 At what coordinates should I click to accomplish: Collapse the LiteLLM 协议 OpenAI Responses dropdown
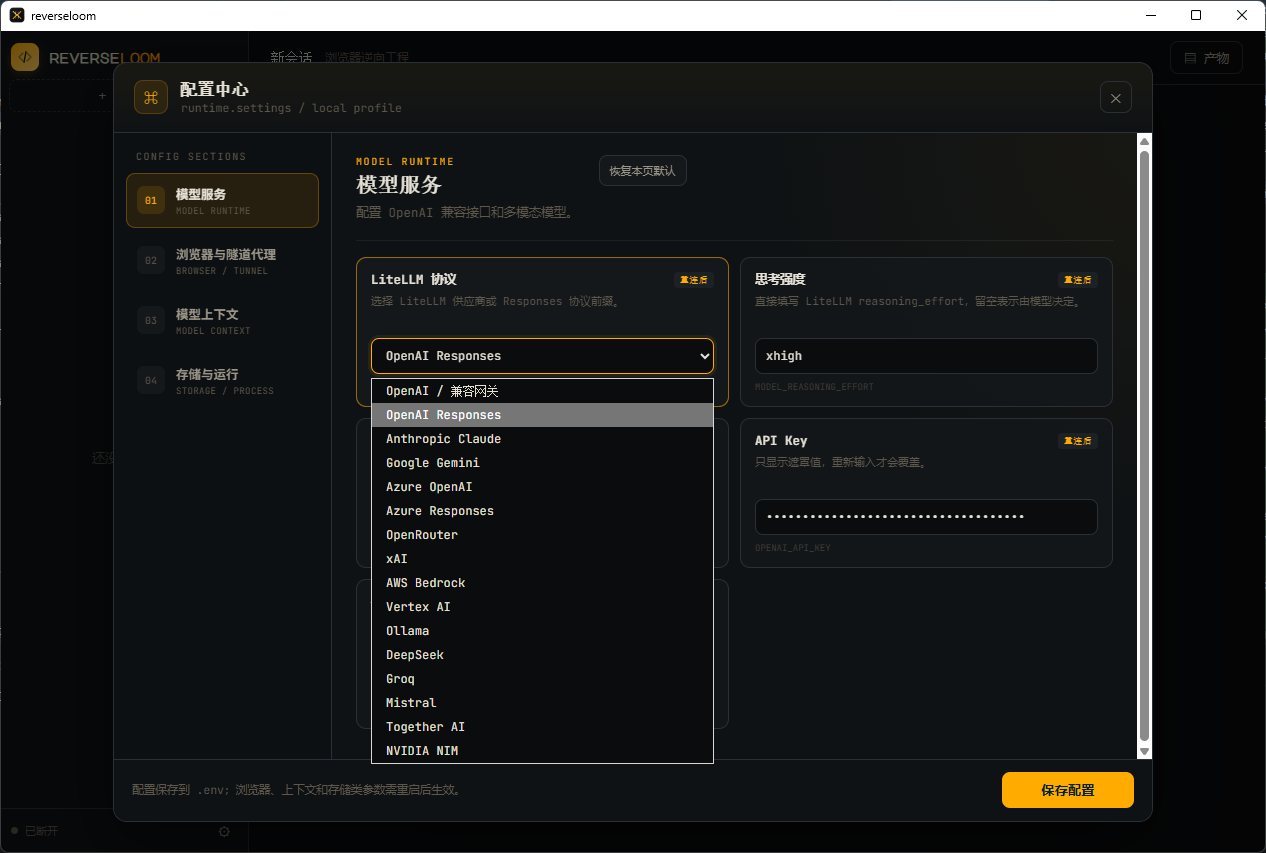tap(542, 356)
